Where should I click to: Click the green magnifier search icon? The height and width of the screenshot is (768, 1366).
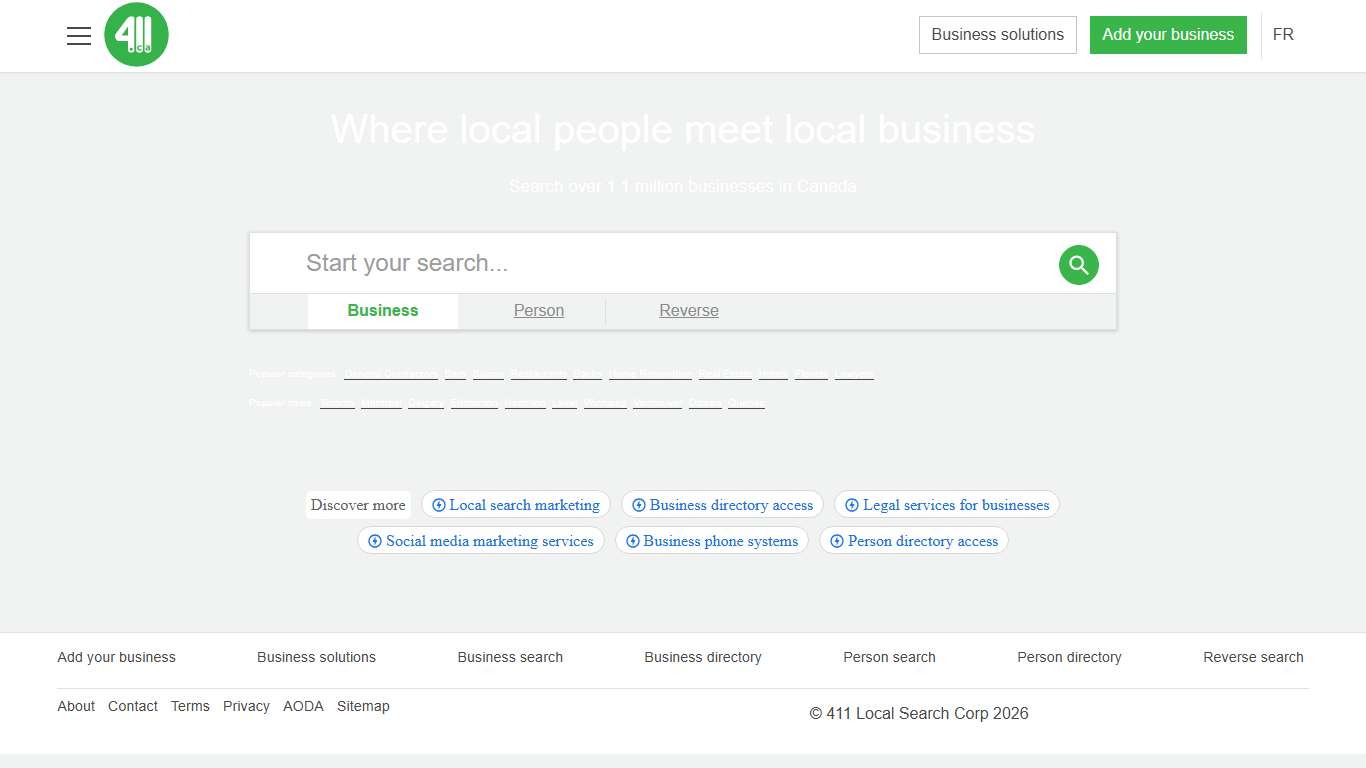pos(1079,264)
